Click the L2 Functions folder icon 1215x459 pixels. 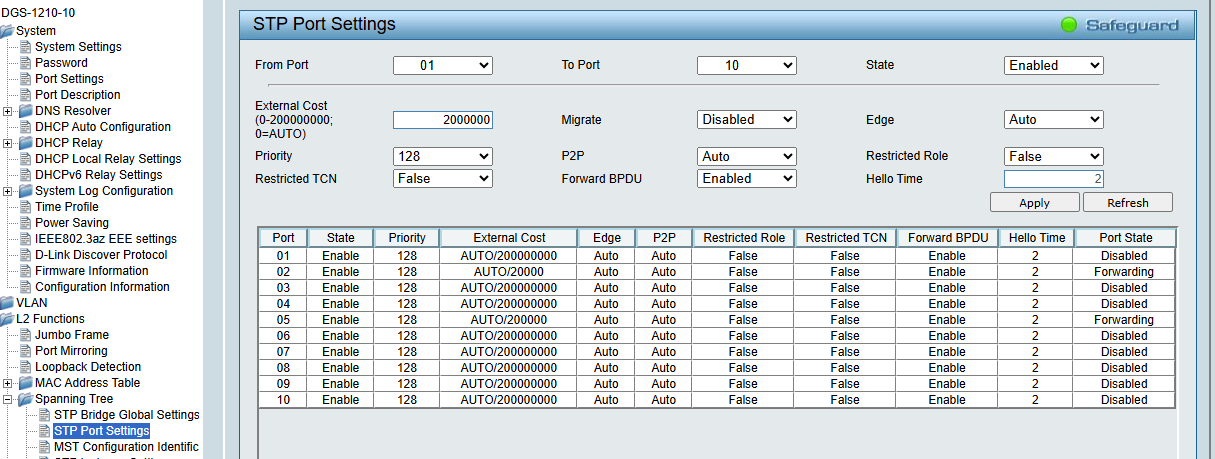click(7, 319)
